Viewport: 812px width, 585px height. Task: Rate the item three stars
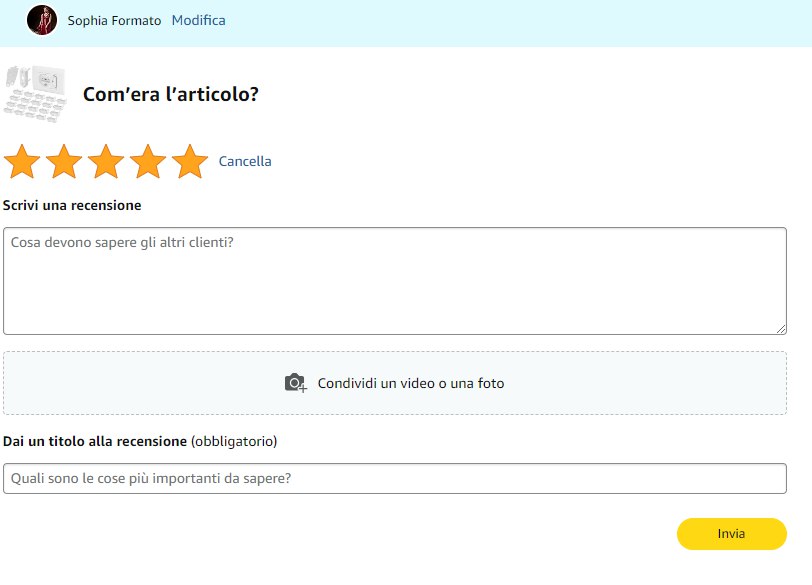[x=106, y=161]
